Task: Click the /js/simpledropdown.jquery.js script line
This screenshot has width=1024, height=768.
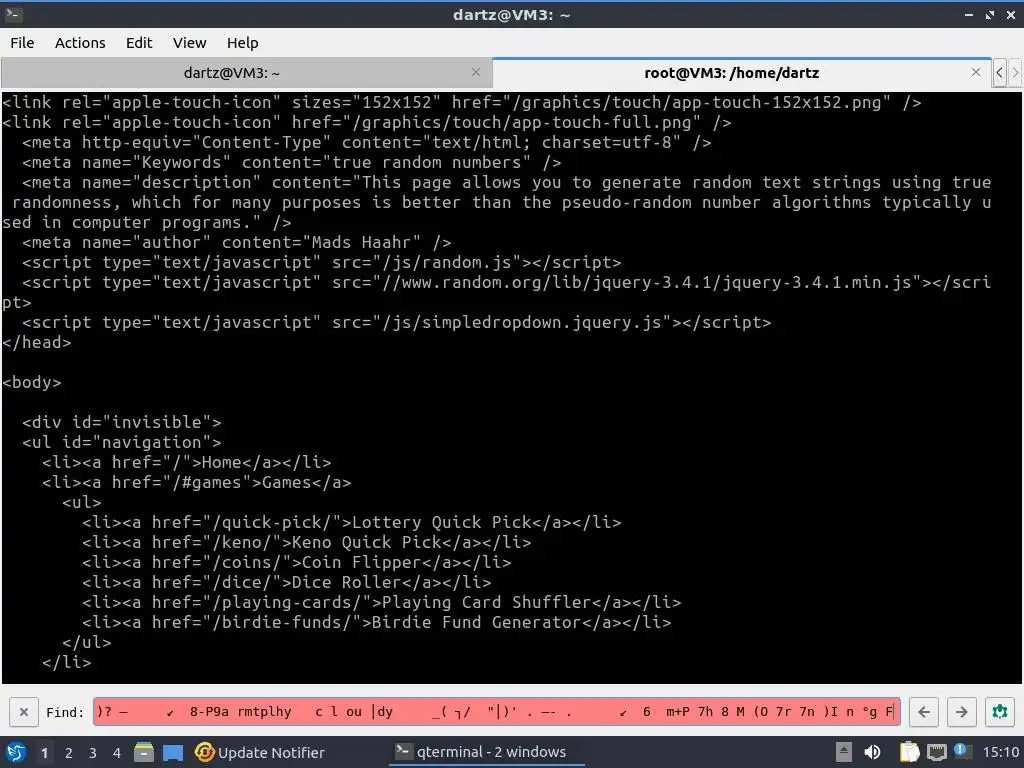Action: coord(396,322)
